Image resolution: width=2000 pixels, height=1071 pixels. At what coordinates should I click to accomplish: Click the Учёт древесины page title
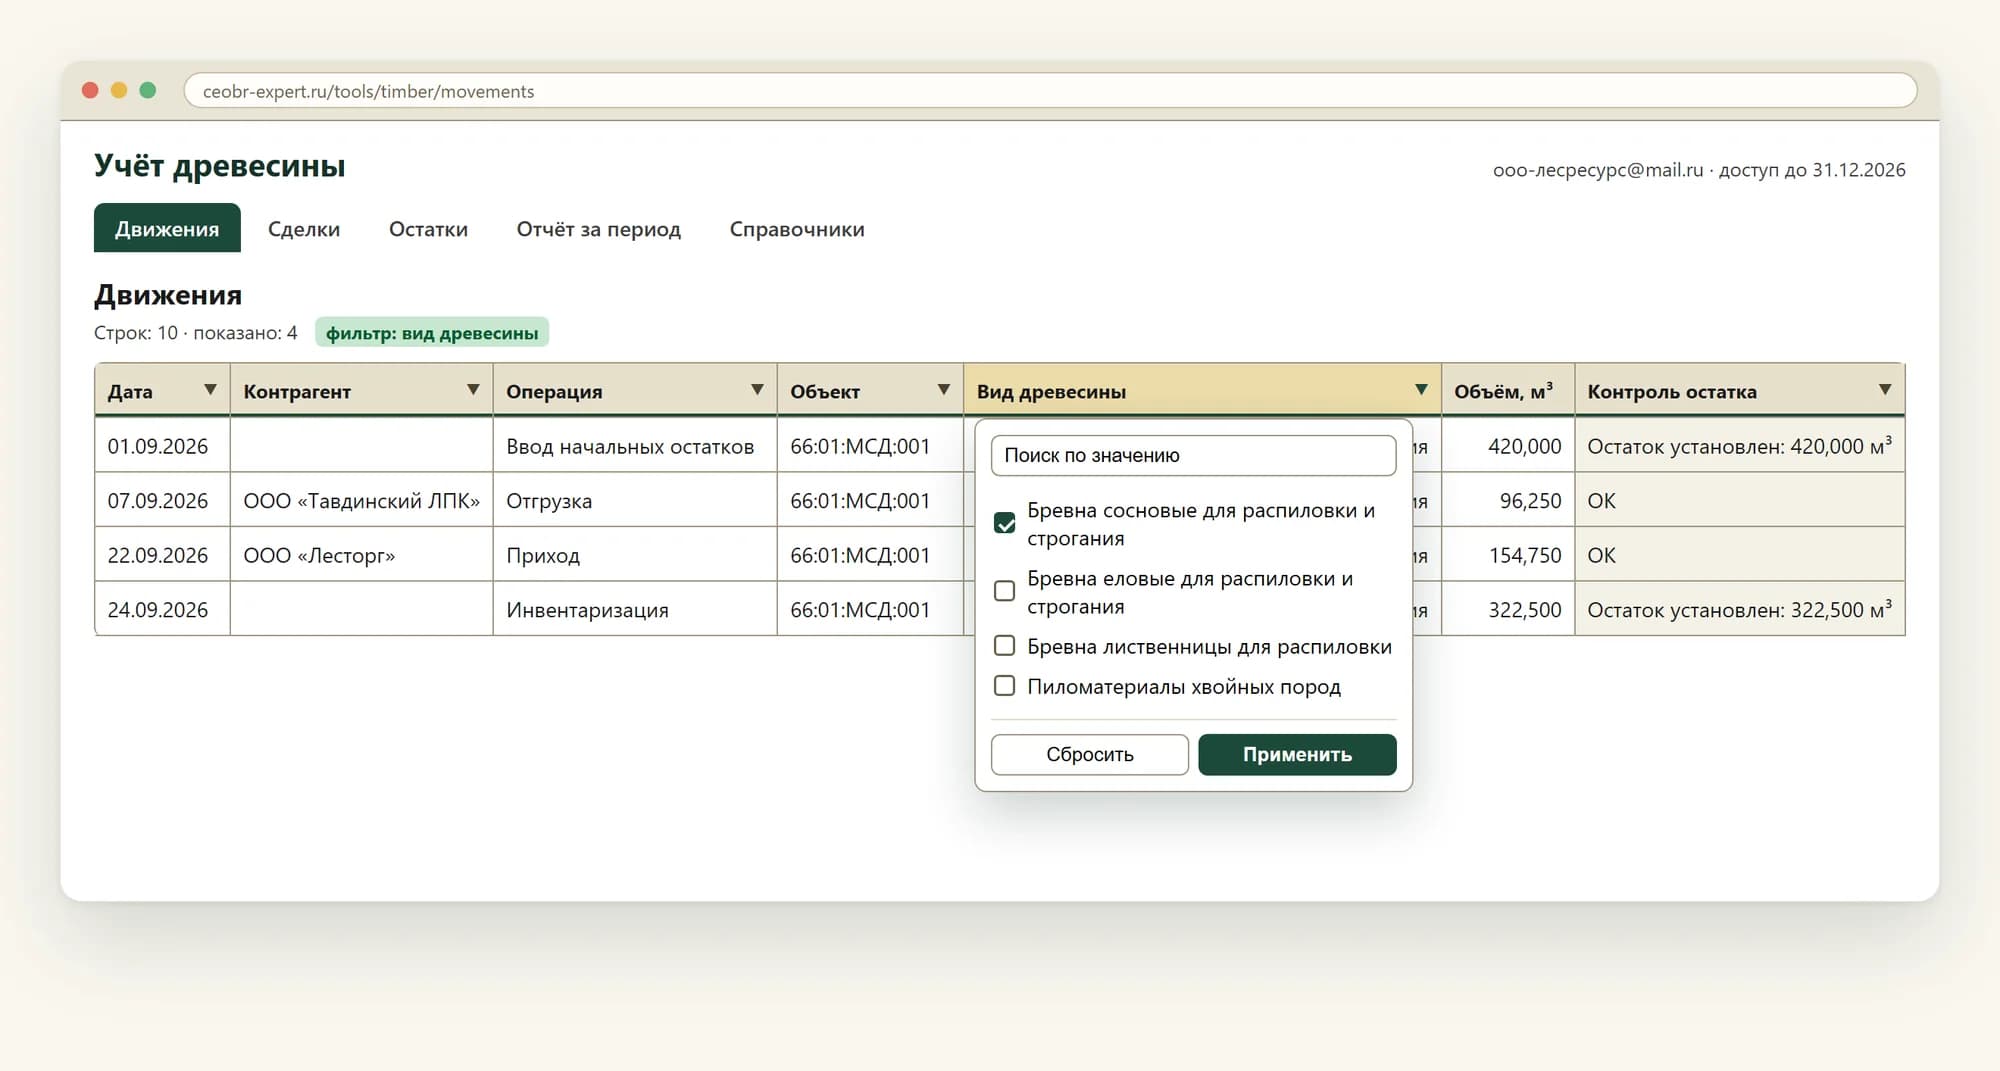pos(219,165)
